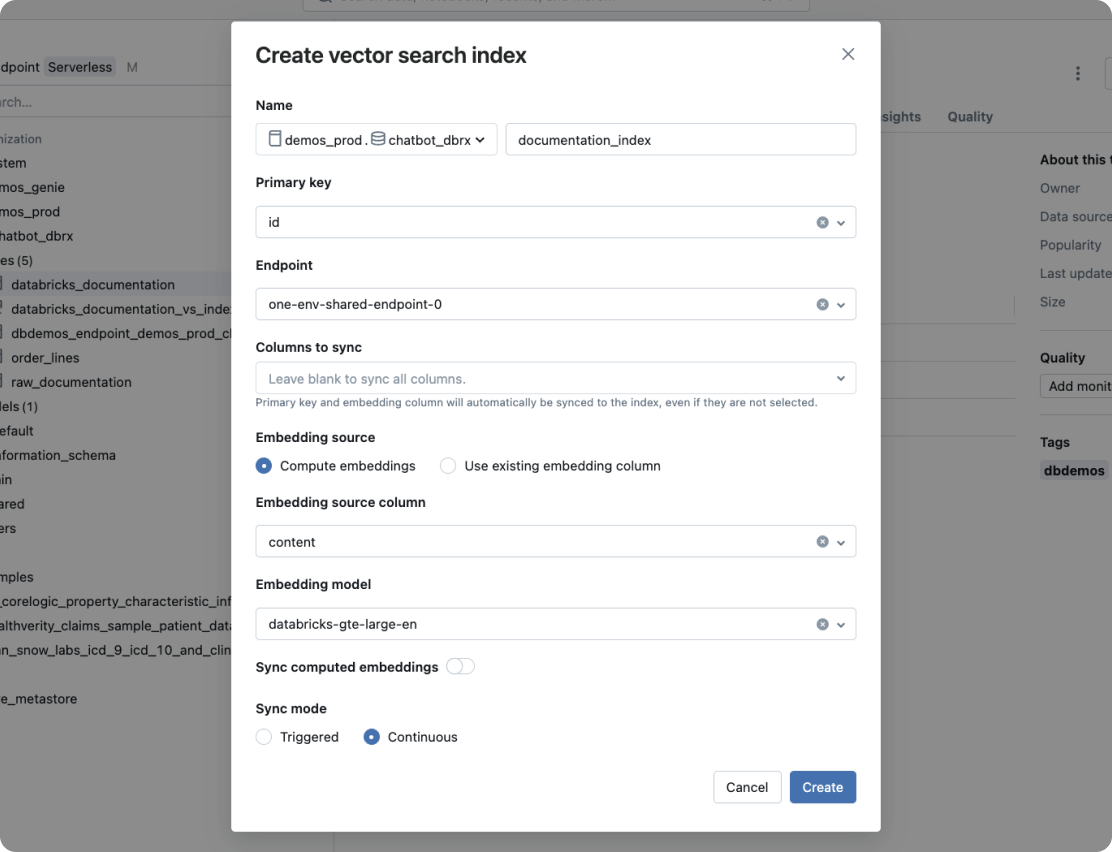Clear the one-env-shared-endpoint-0 Endpoint selection
The image size is (1112, 852).
pyautogui.click(x=822, y=304)
